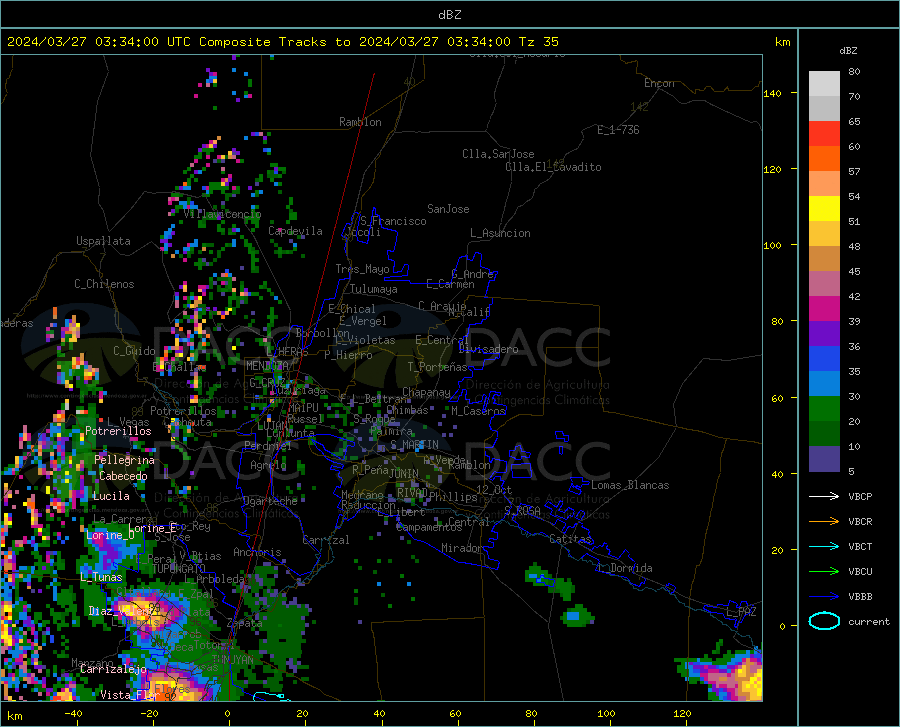Click the Carrizalejo map label
Image resolution: width=900 pixels, height=727 pixels.
[x=113, y=669]
